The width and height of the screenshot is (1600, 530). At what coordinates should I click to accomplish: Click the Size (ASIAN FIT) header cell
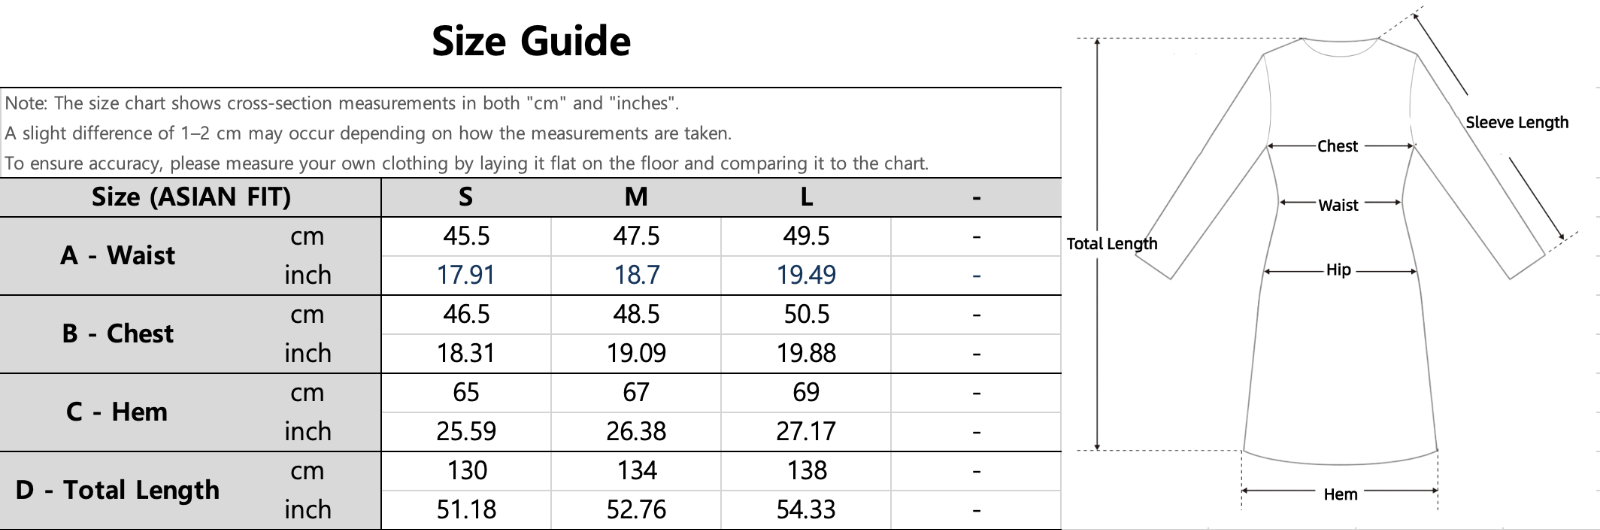pyautogui.click(x=191, y=197)
